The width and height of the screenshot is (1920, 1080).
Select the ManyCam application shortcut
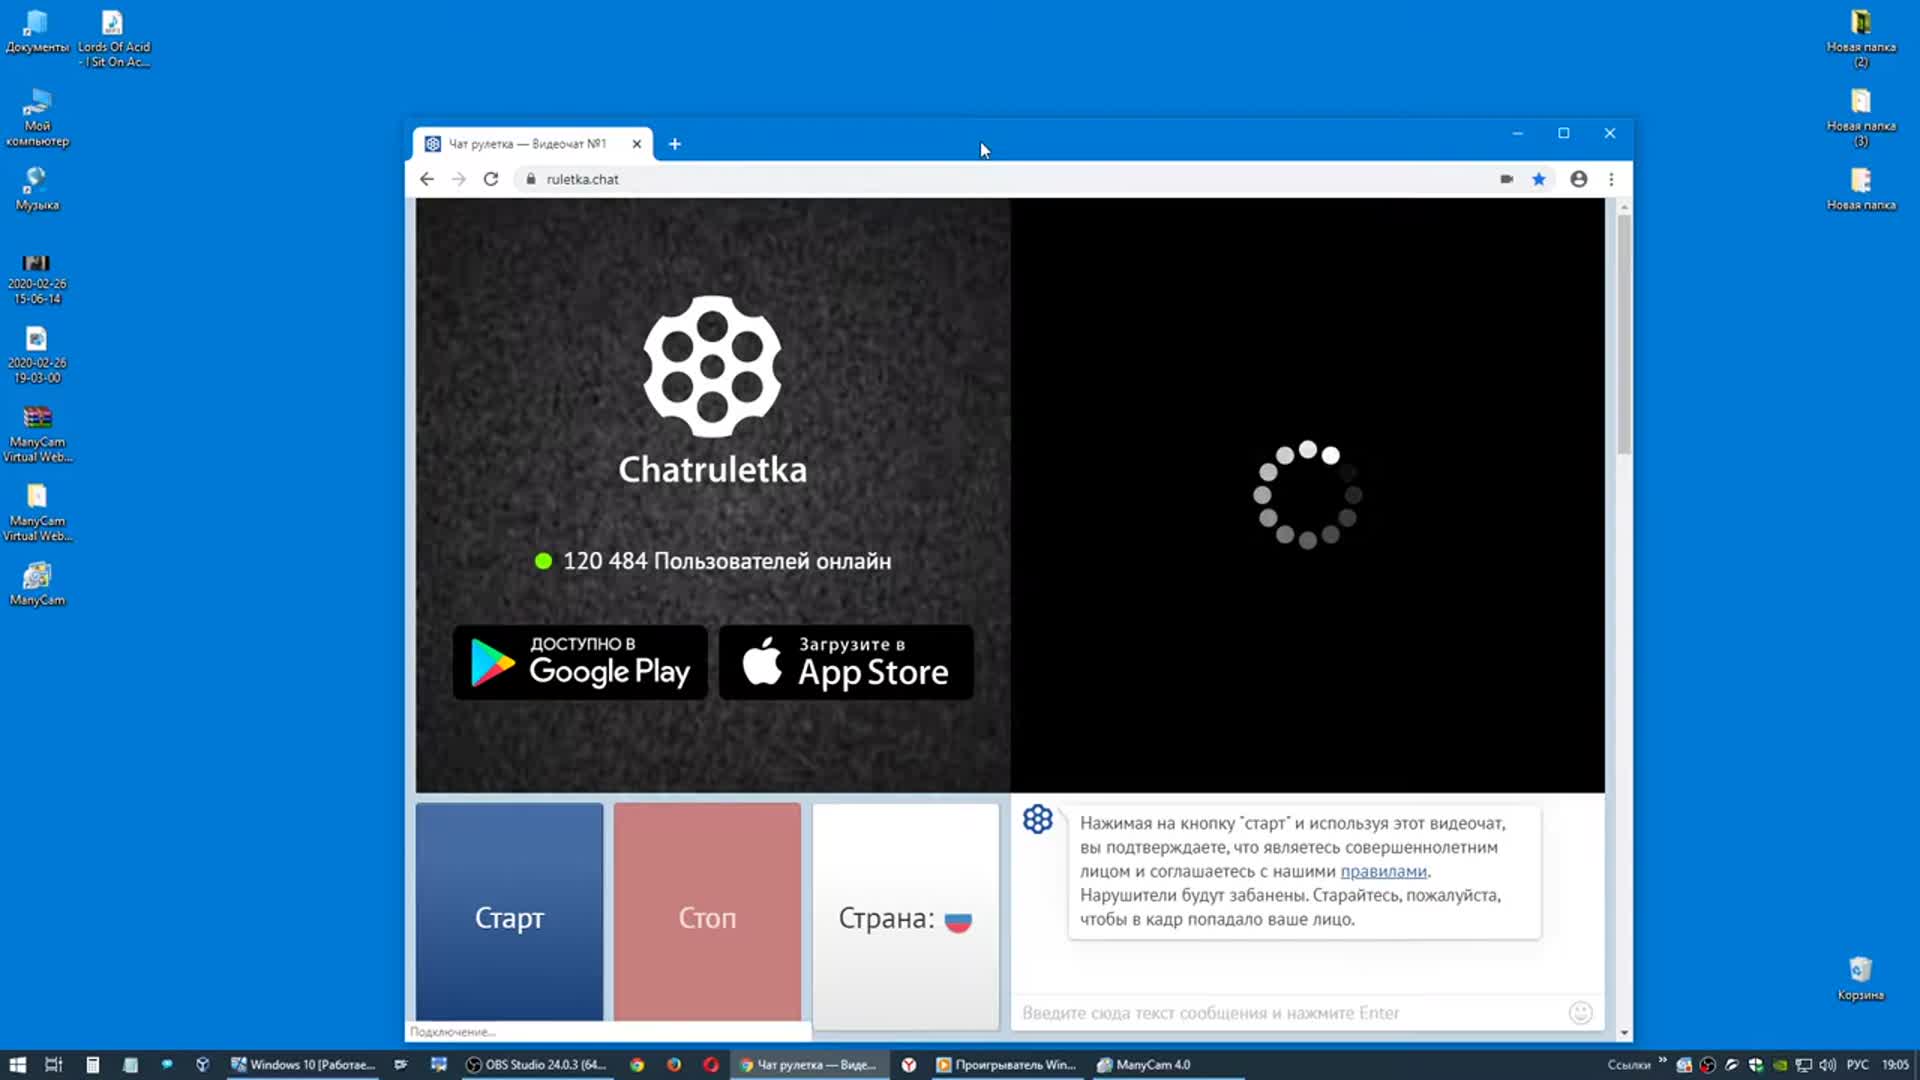coord(37,584)
